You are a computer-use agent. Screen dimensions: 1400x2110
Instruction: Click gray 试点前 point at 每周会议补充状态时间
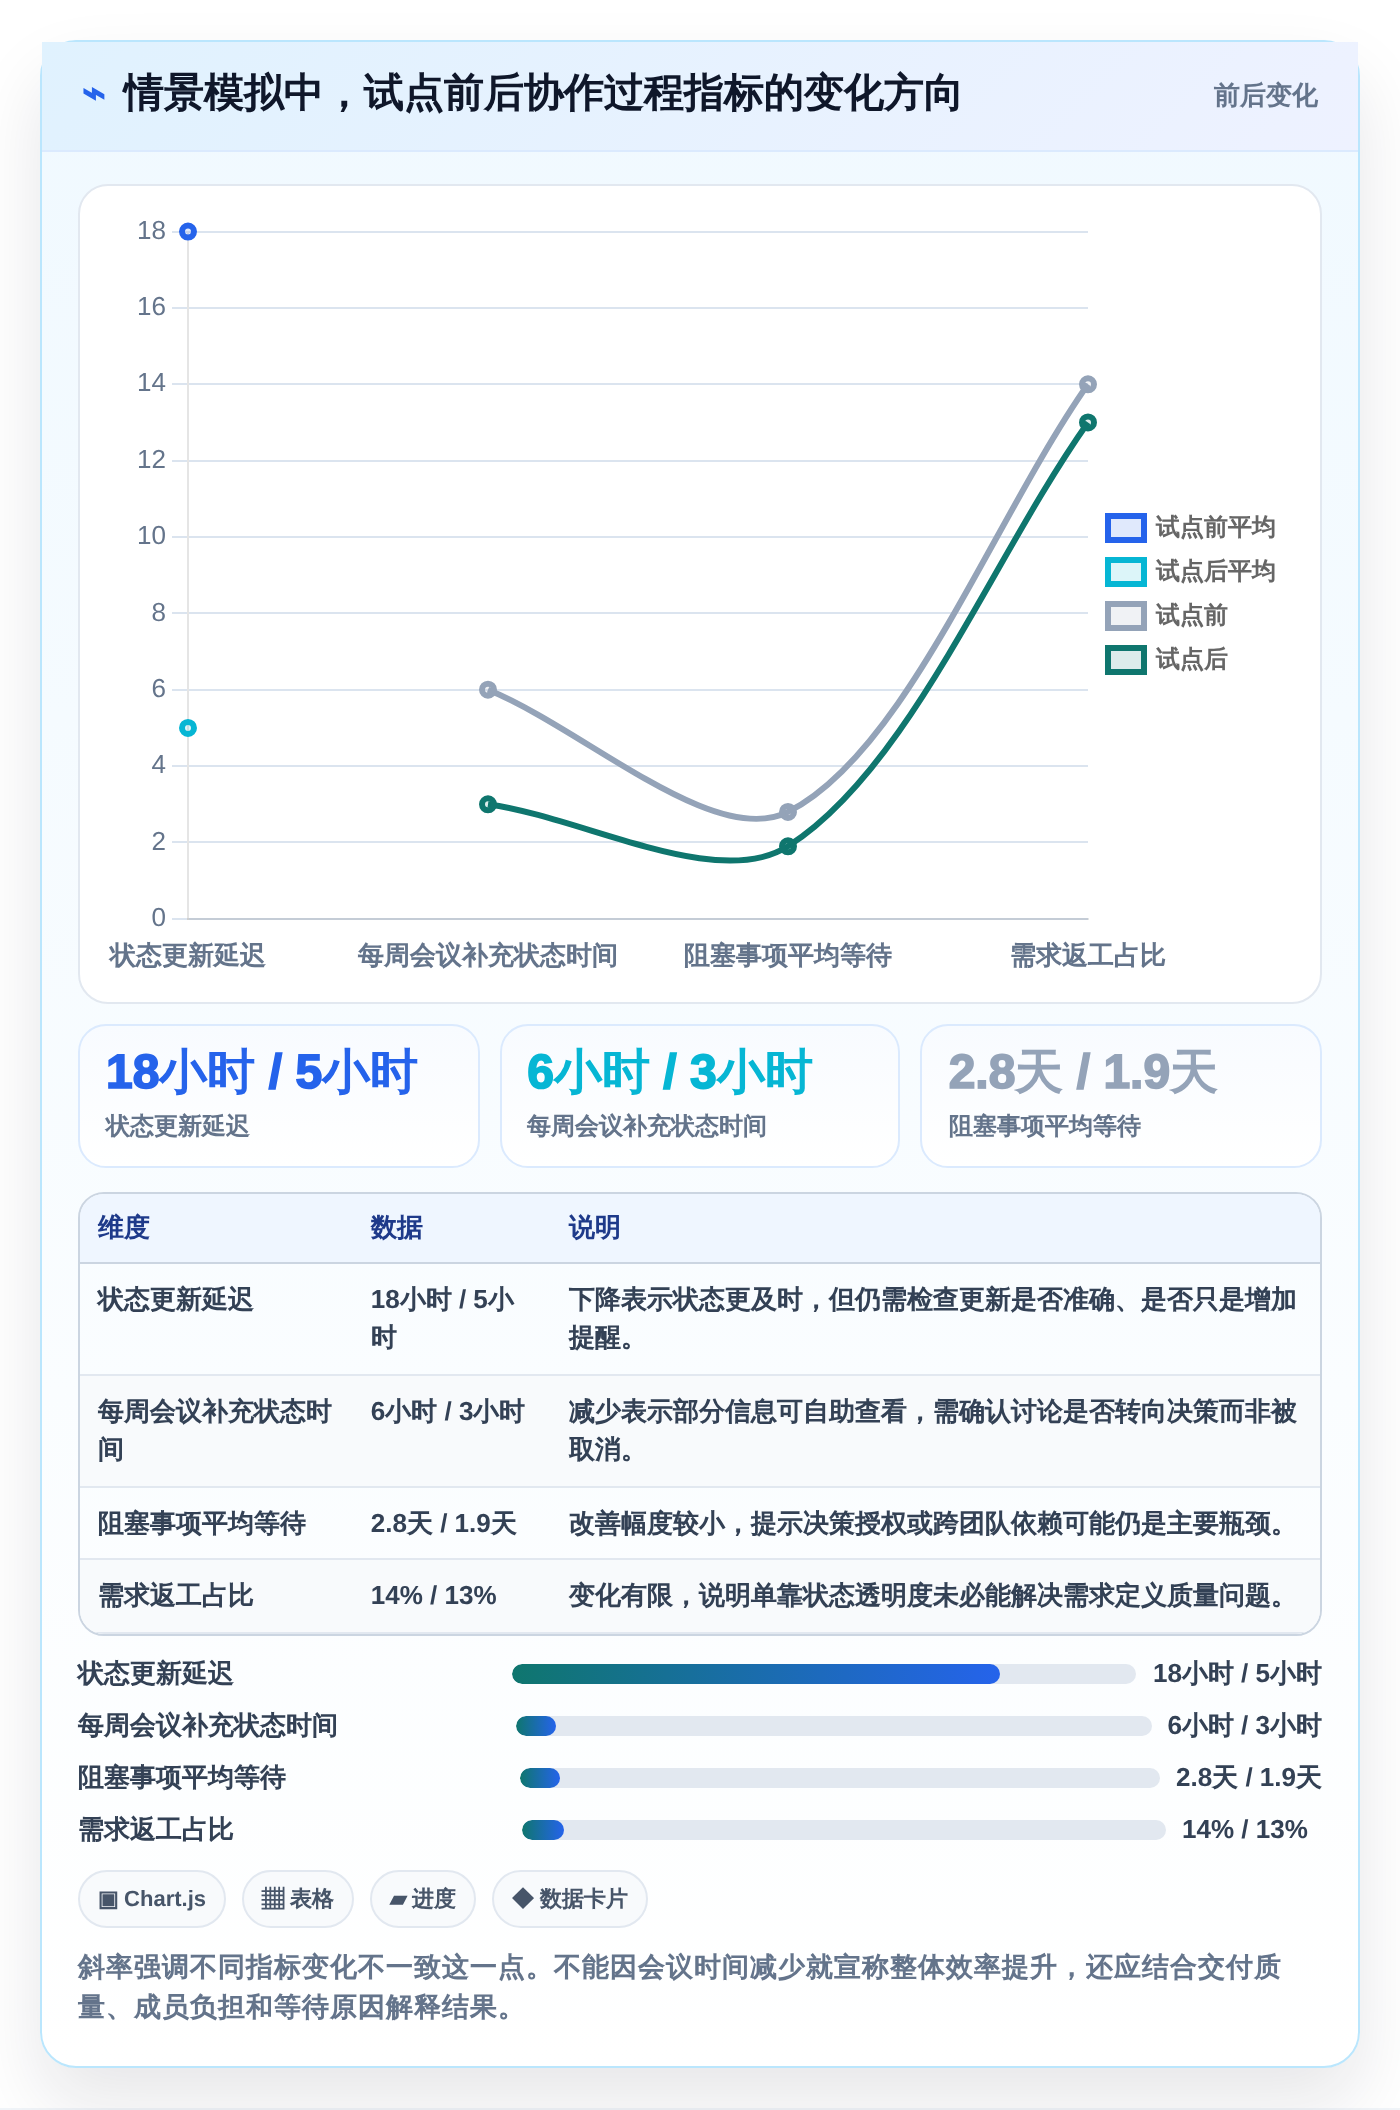click(x=488, y=690)
